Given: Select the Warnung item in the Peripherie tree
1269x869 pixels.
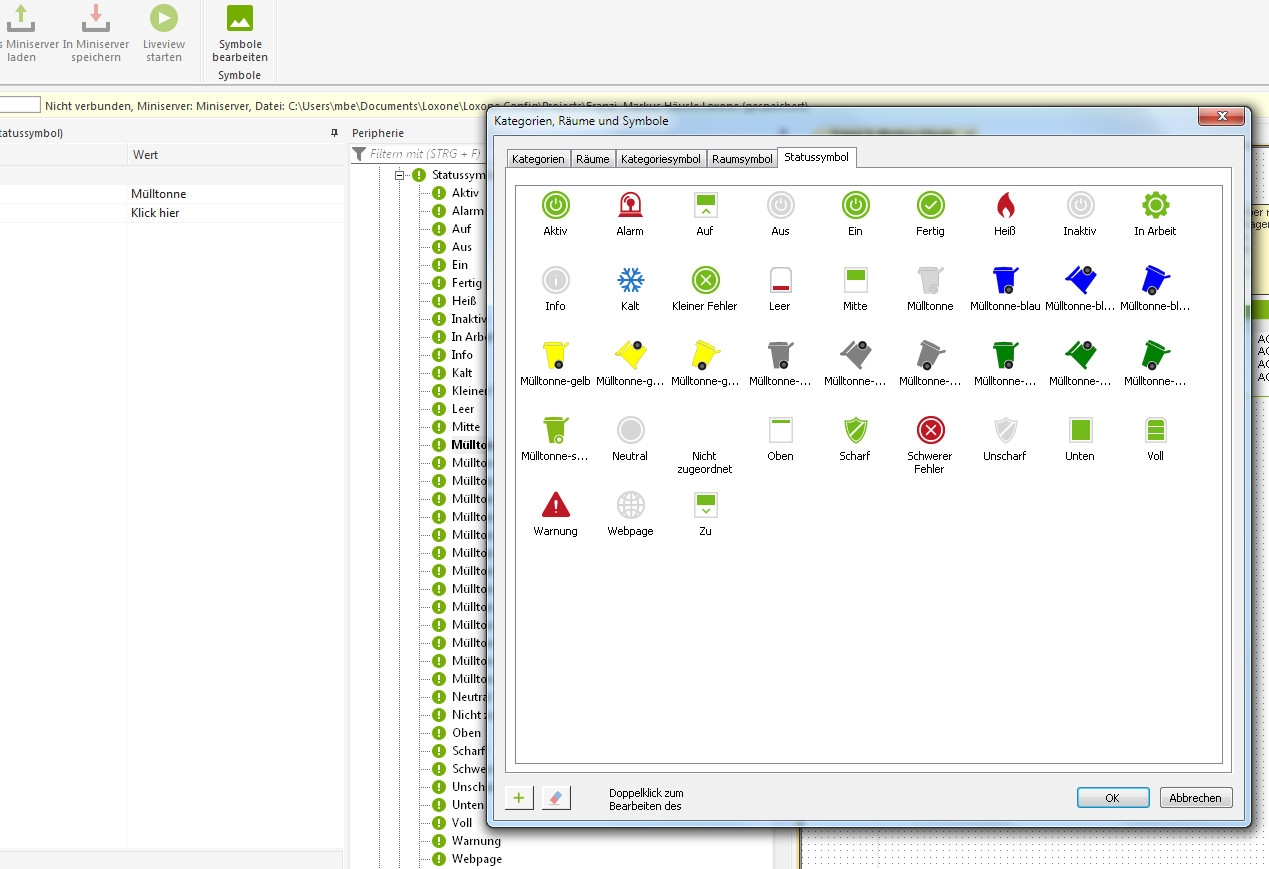Looking at the screenshot, I should pyautogui.click(x=475, y=841).
